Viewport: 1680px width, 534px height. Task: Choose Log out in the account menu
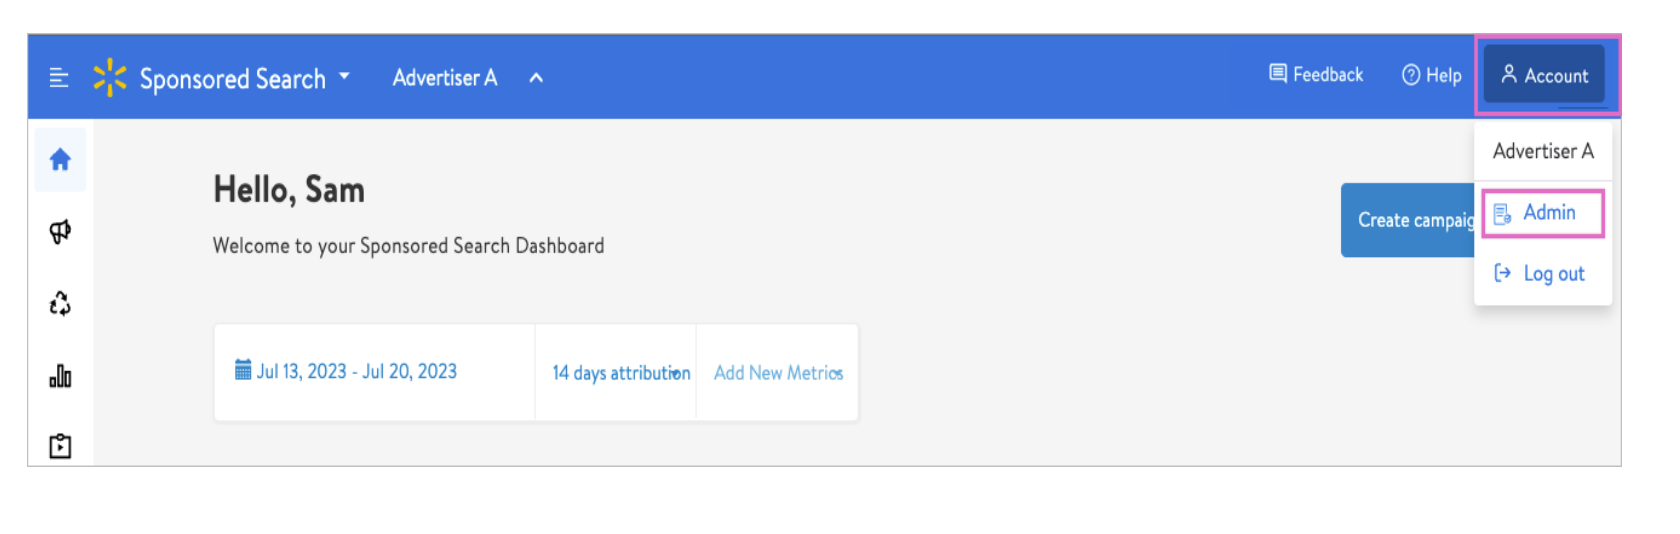pyautogui.click(x=1543, y=273)
